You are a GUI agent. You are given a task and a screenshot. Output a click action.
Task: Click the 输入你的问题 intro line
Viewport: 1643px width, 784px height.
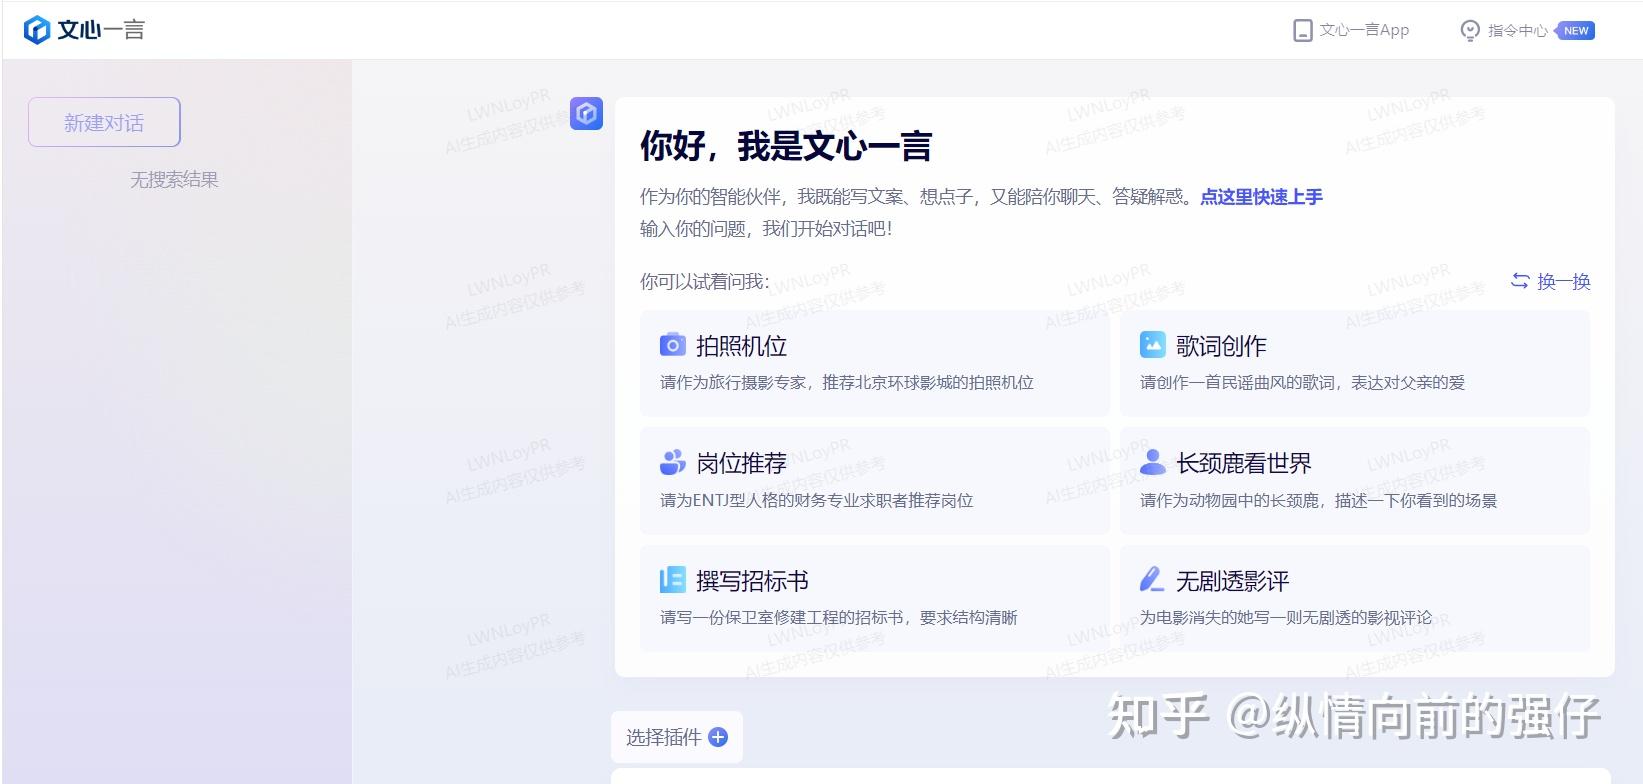(766, 229)
